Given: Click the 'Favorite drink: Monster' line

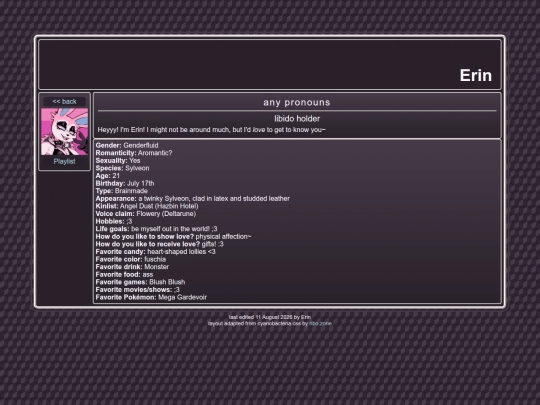Looking at the screenshot, I should tap(132, 267).
